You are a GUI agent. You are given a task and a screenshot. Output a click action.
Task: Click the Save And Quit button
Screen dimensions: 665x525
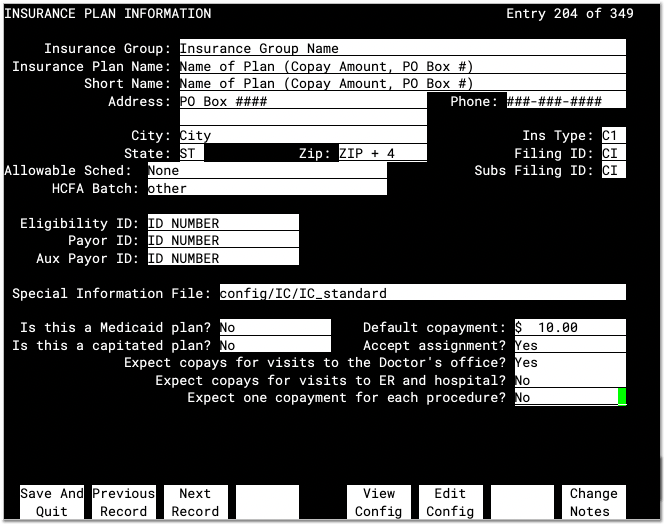tap(52, 502)
